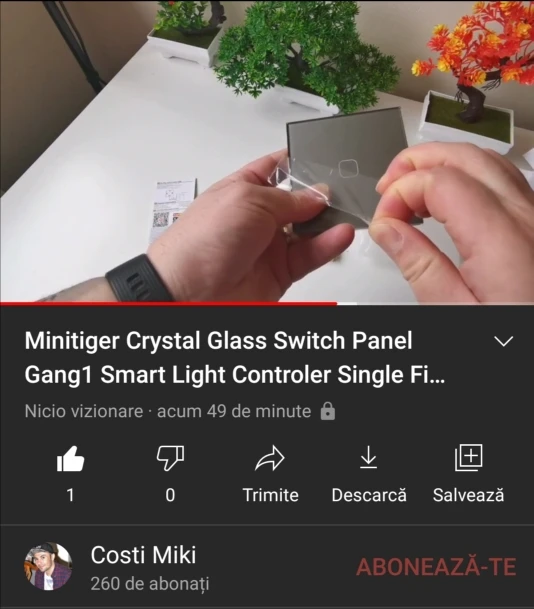This screenshot has height=609, width=534.
Task: Tap the save-to-playlist icon above Salvează
Action: pyautogui.click(x=469, y=458)
